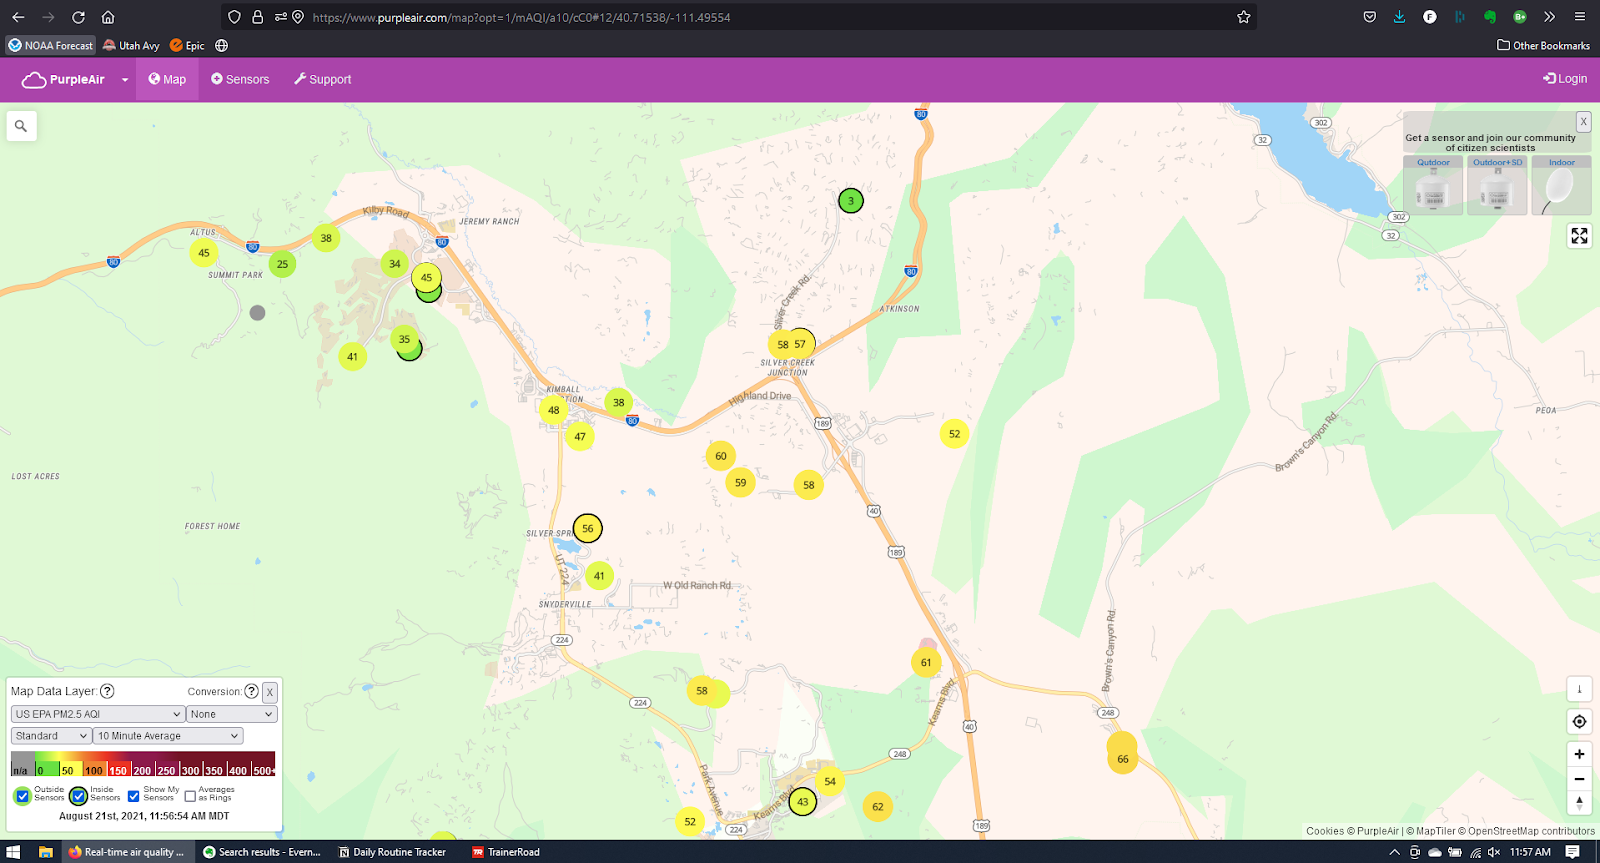Zoom in on the map
This screenshot has width=1600, height=863.
pos(1579,754)
